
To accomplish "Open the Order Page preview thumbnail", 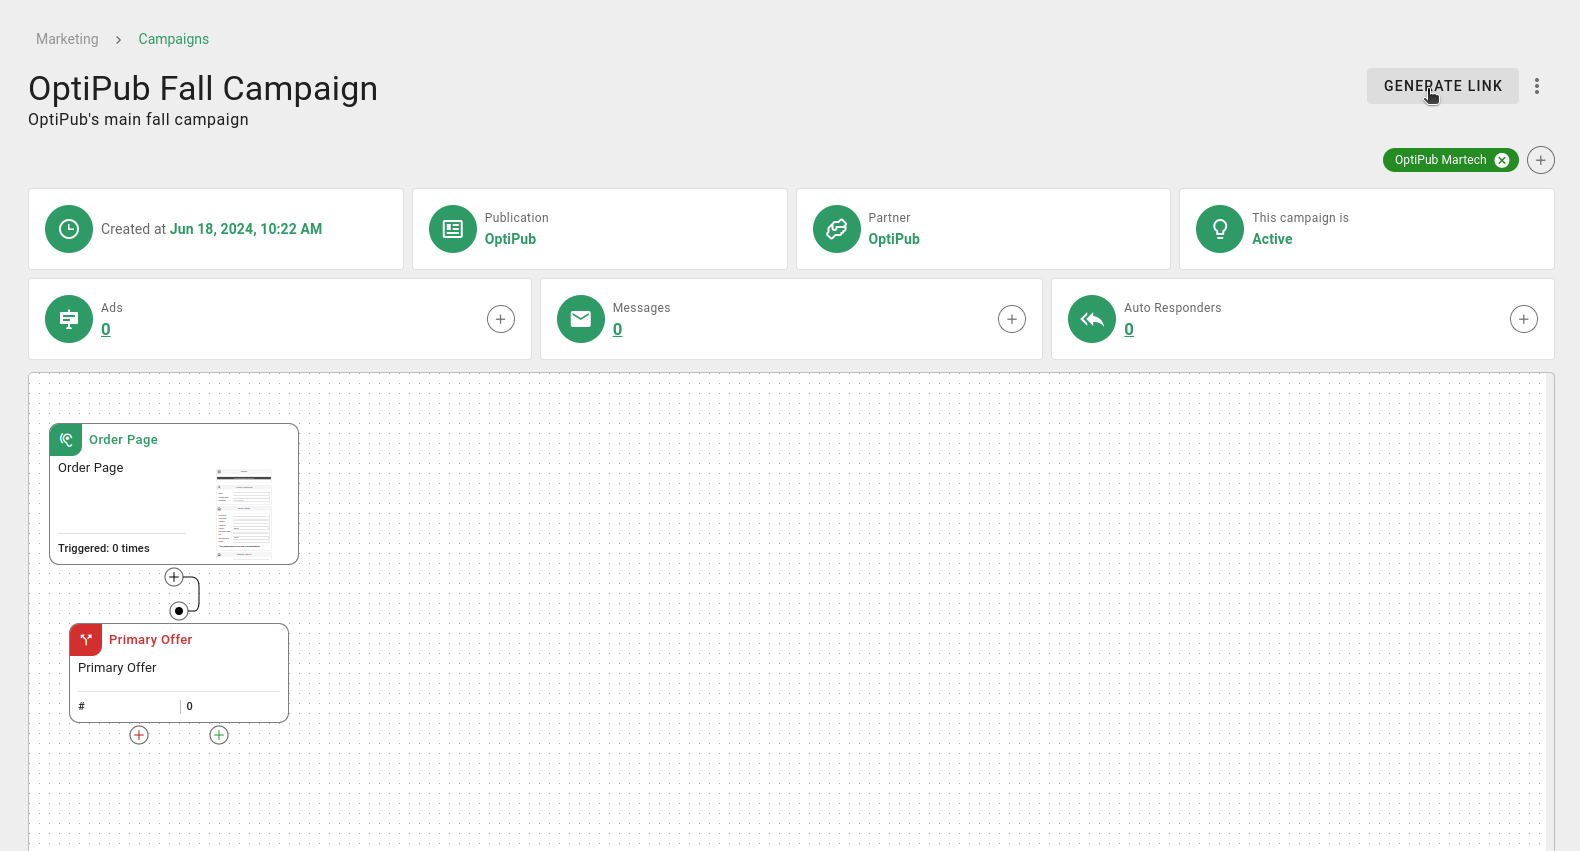I will pyautogui.click(x=244, y=513).
